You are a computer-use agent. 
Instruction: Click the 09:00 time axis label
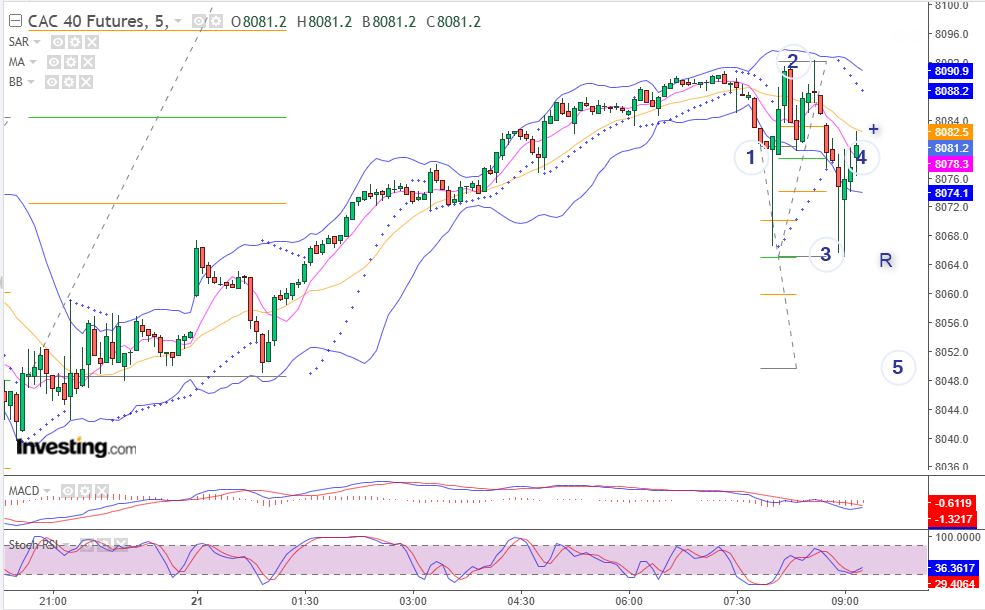[x=845, y=601]
